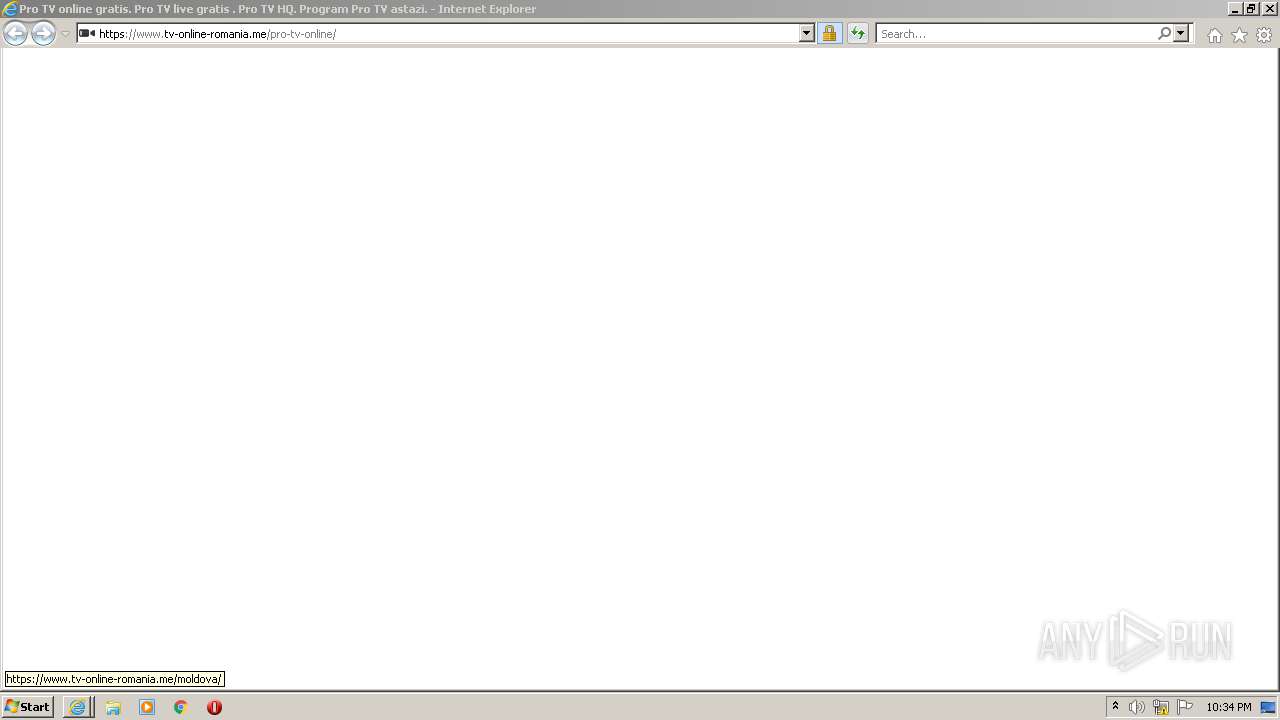The width and height of the screenshot is (1280, 720).
Task: Open volume speaker tray icon
Action: [x=1137, y=707]
